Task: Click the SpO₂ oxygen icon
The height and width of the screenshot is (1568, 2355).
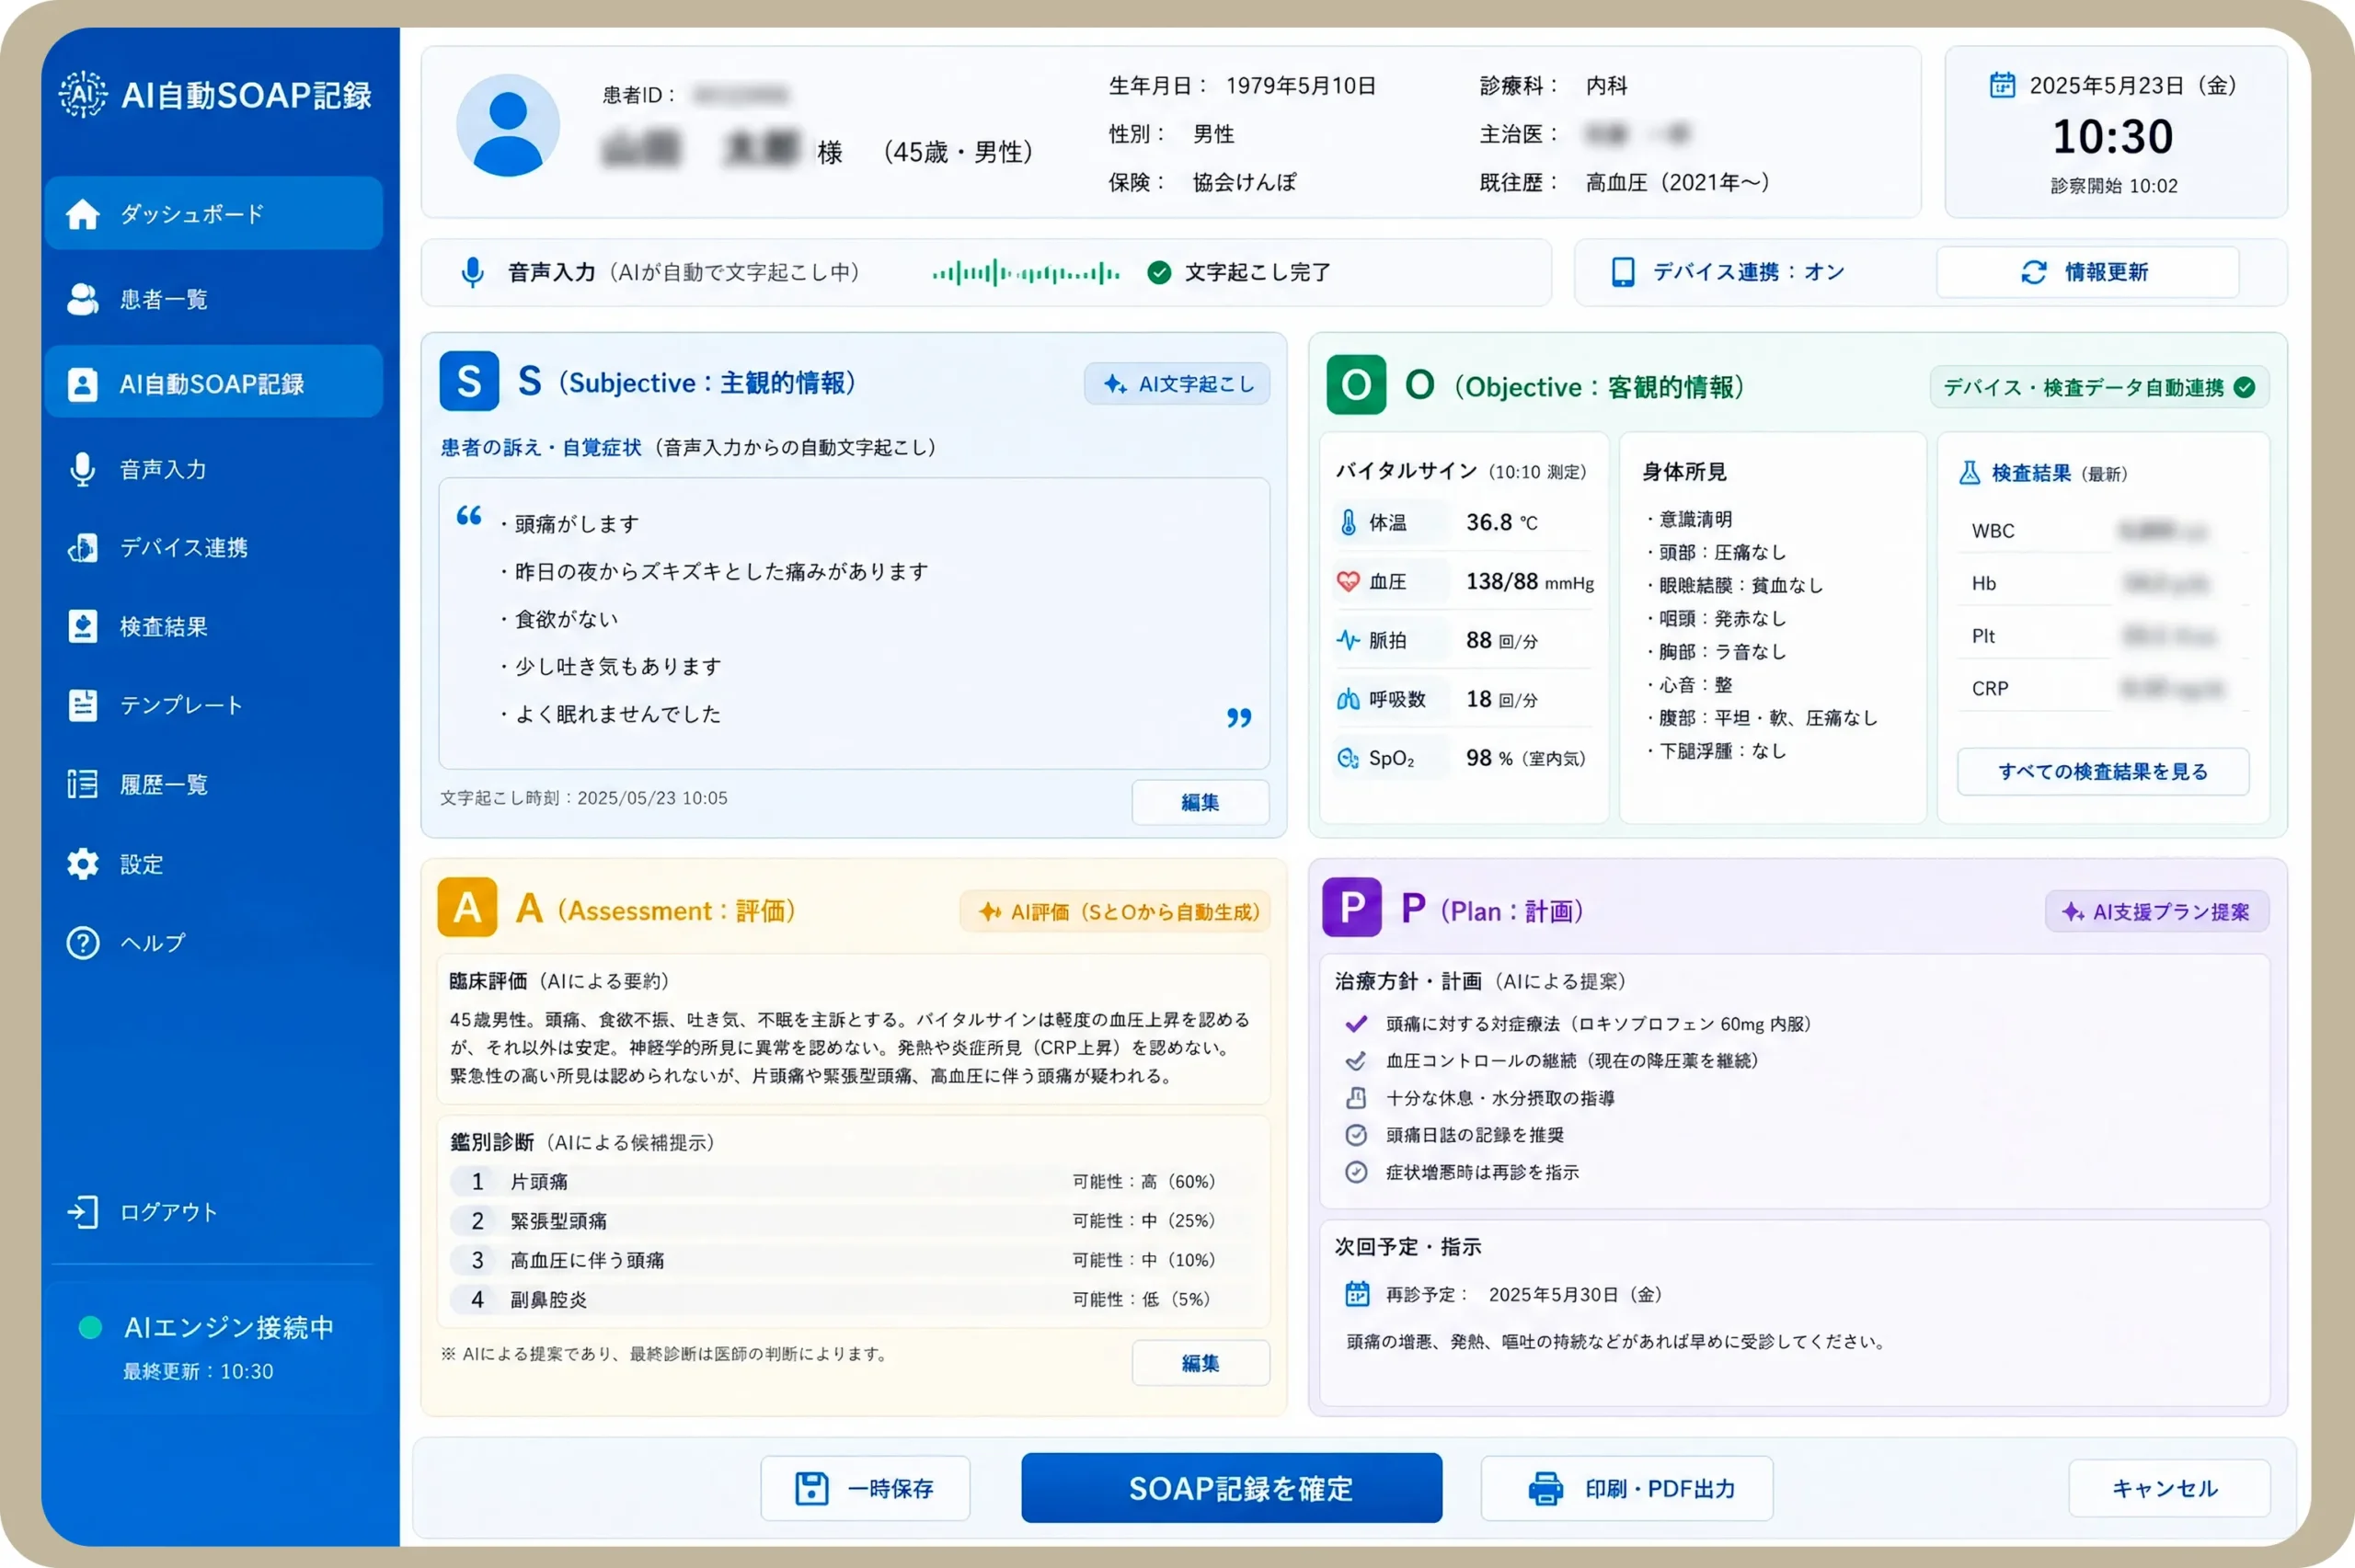Action: (x=1348, y=758)
